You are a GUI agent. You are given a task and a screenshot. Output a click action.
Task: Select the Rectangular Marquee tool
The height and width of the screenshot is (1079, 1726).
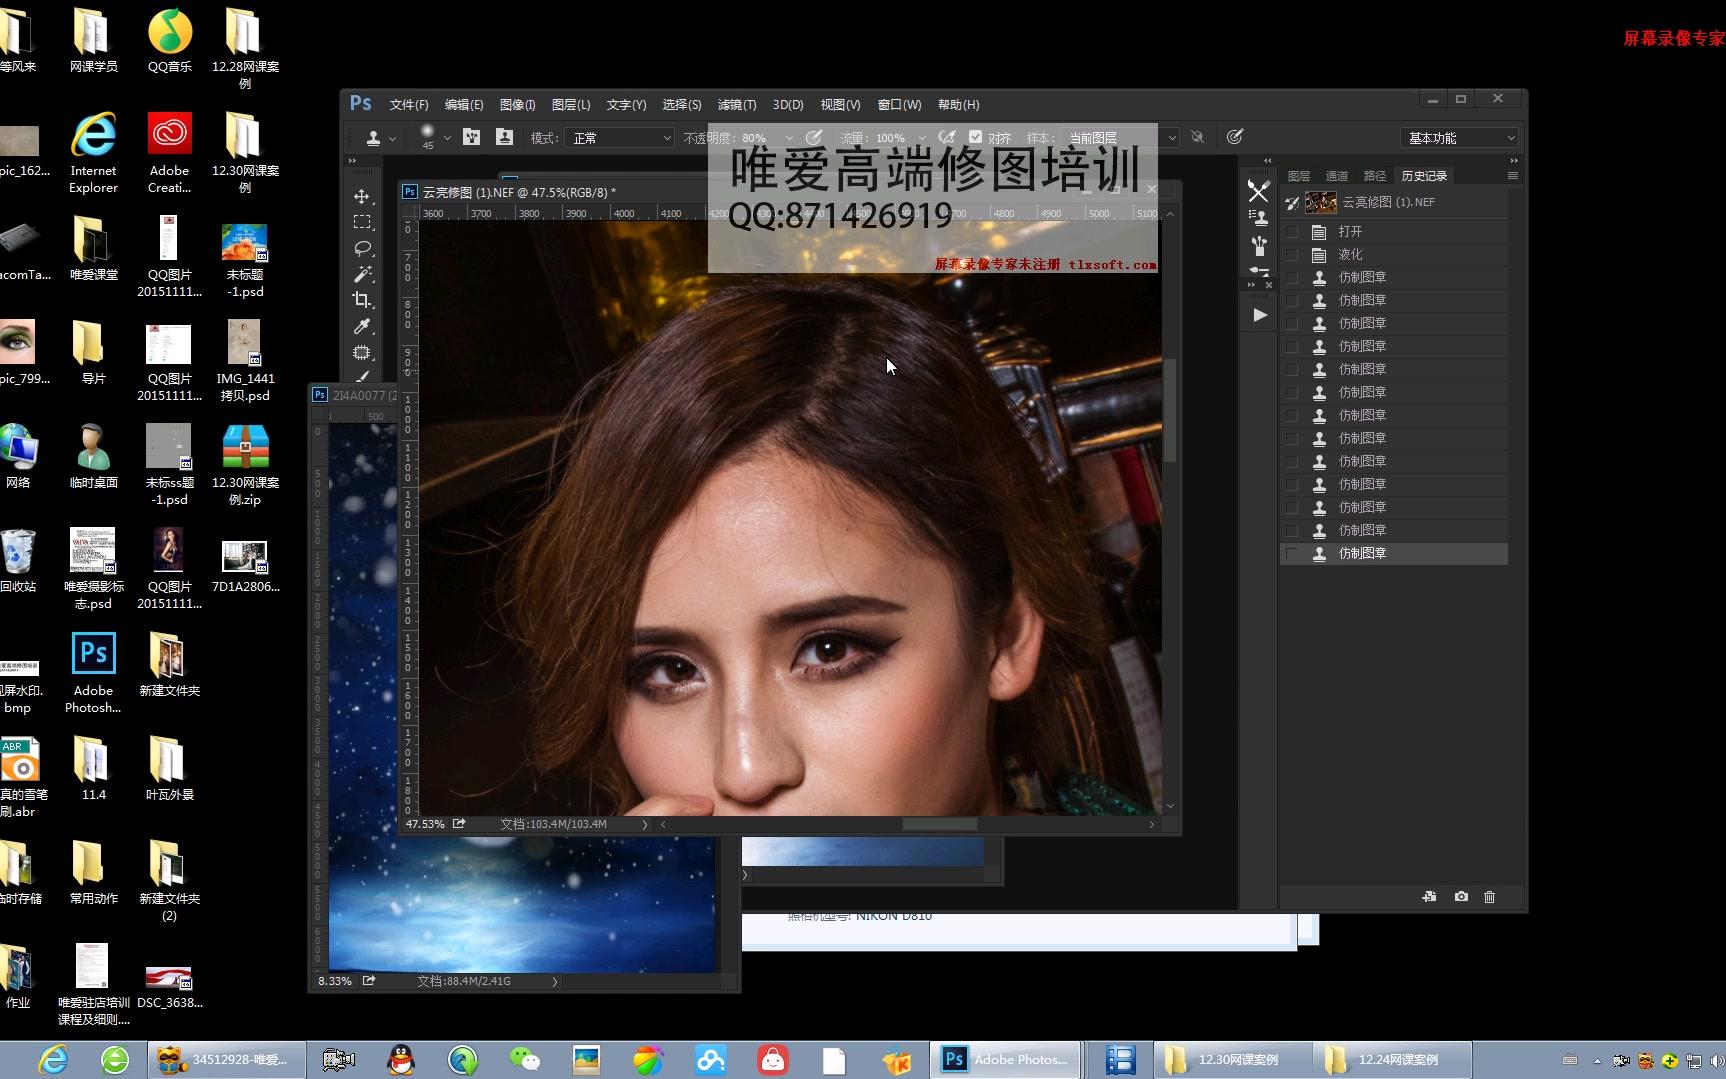(x=362, y=222)
